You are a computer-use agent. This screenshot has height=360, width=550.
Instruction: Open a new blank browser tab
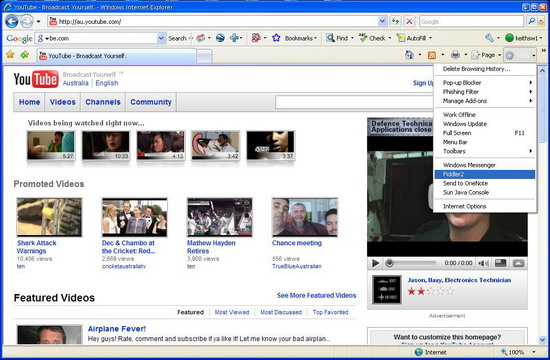point(204,56)
